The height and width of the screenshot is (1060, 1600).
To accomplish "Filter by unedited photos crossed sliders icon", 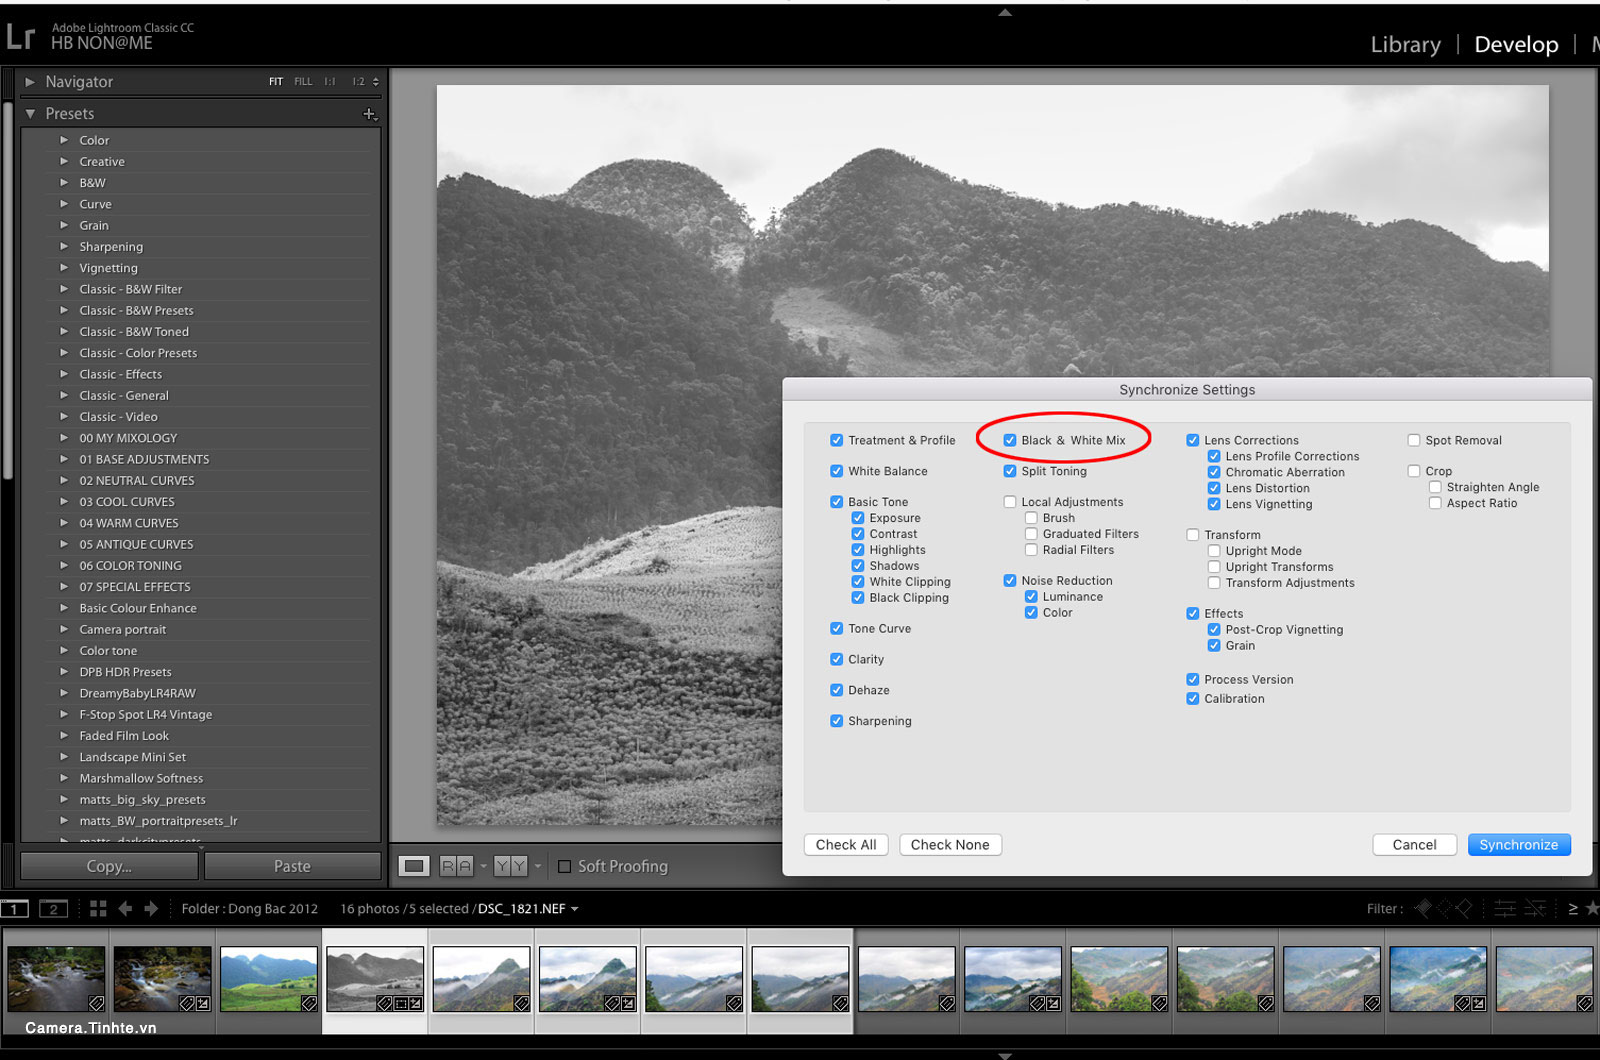I will click(x=1535, y=908).
